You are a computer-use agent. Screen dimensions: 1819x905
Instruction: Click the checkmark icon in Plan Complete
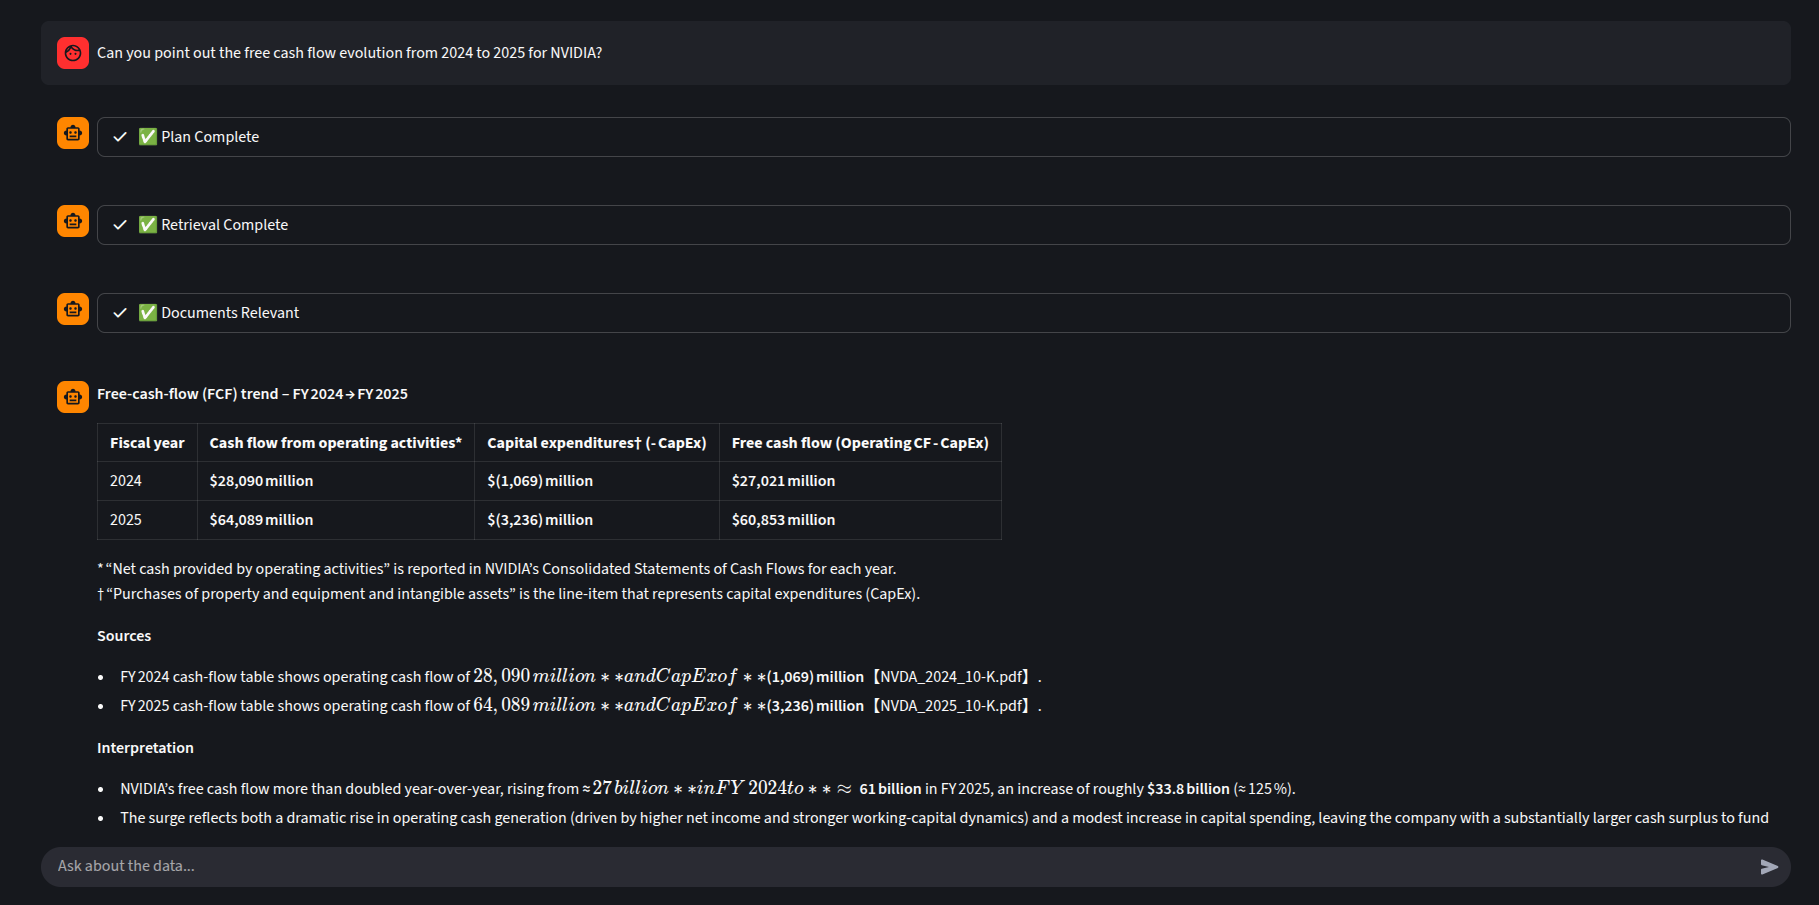pos(120,137)
